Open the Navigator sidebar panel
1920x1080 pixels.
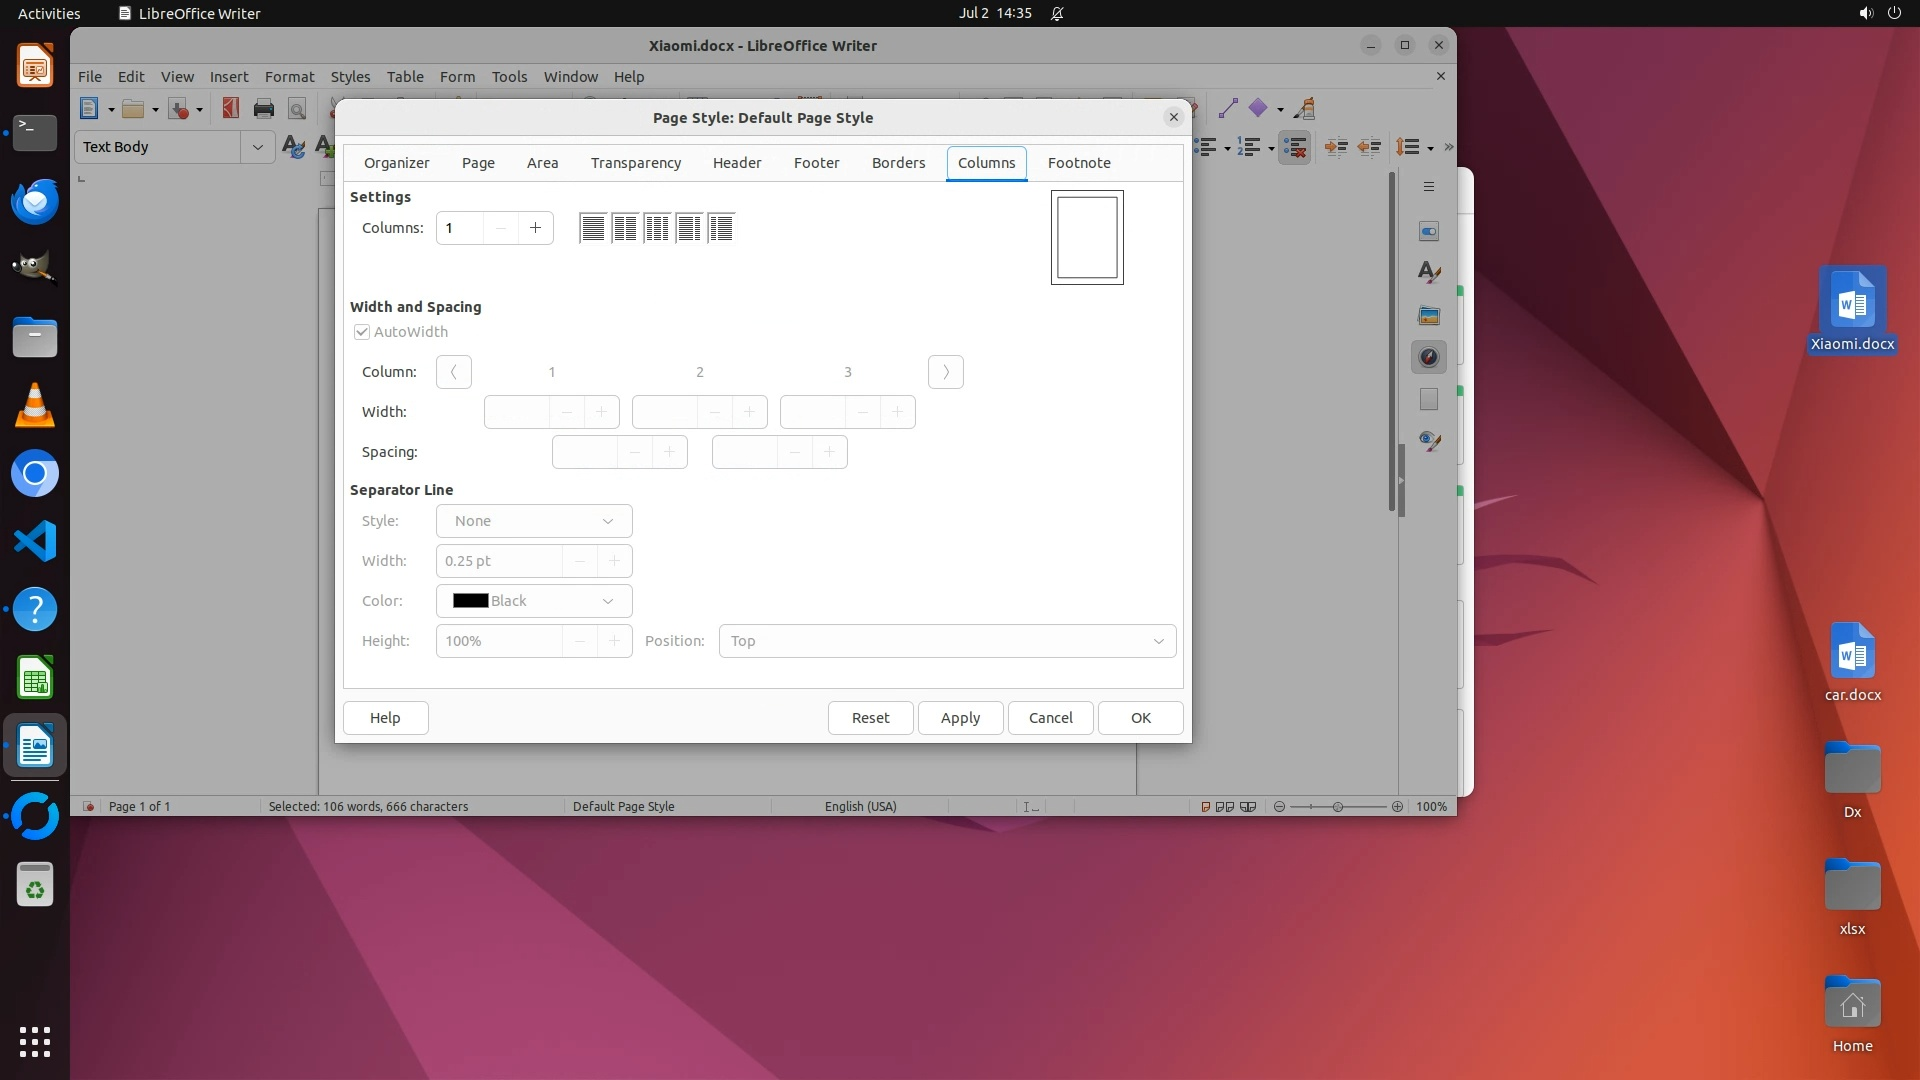click(1429, 357)
